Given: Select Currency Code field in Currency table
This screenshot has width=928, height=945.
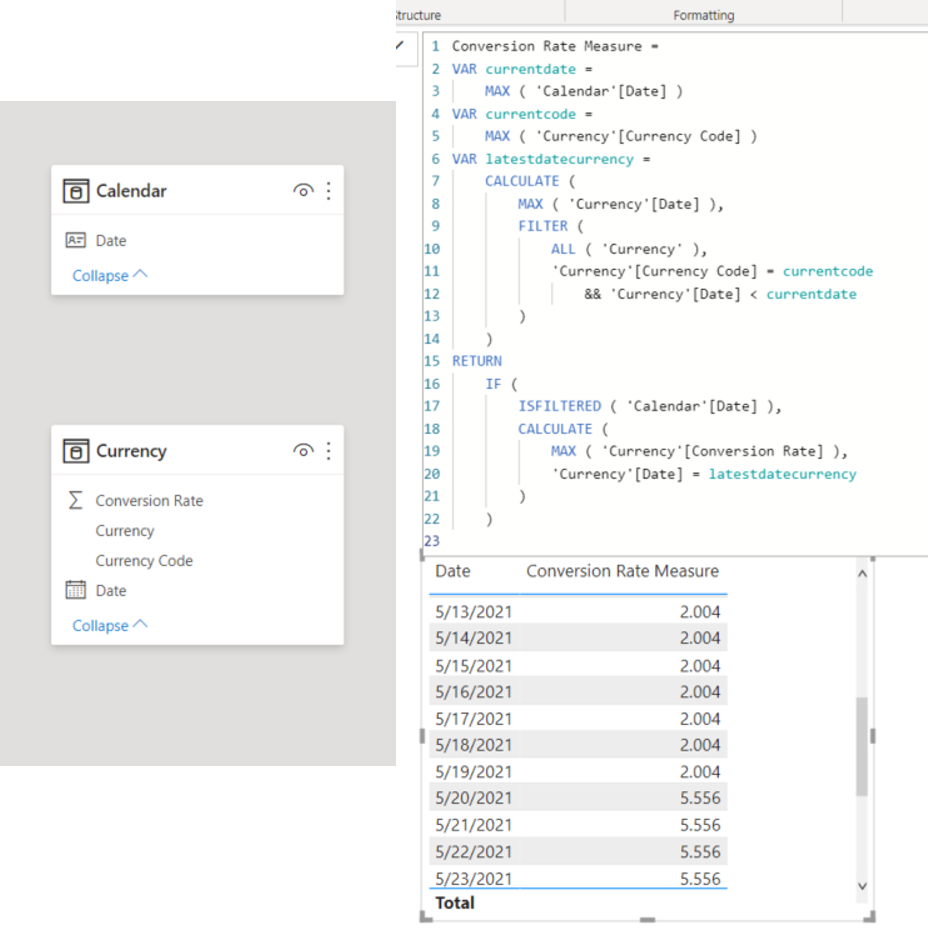Looking at the screenshot, I should tap(144, 560).
